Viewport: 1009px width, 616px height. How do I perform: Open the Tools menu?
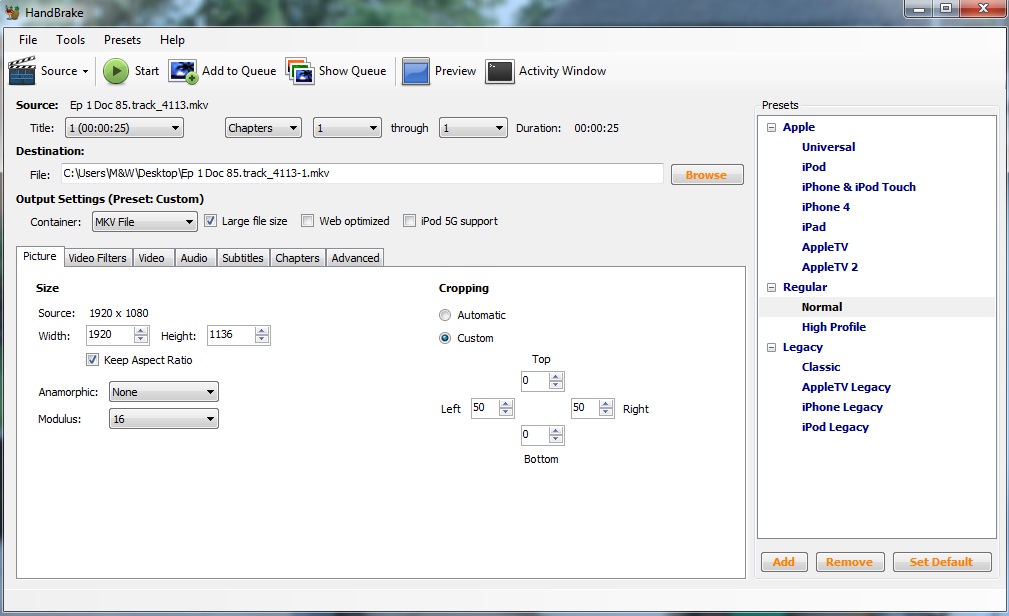tap(70, 40)
